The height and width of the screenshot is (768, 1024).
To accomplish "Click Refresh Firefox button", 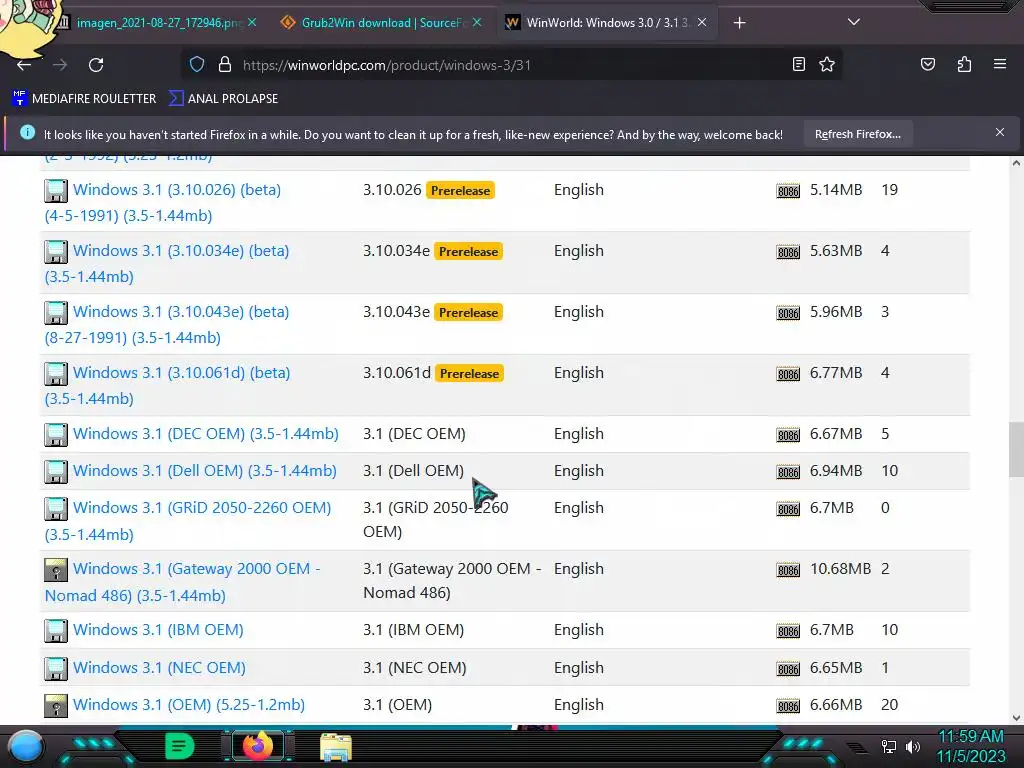I will pyautogui.click(x=857, y=134).
